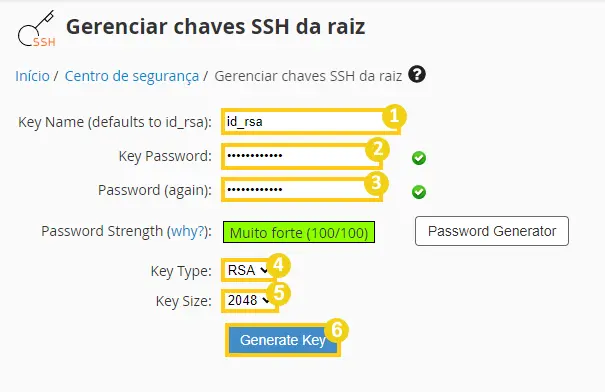Click green checkmark beside Password (again)
This screenshot has width=605, height=392.
click(x=419, y=192)
